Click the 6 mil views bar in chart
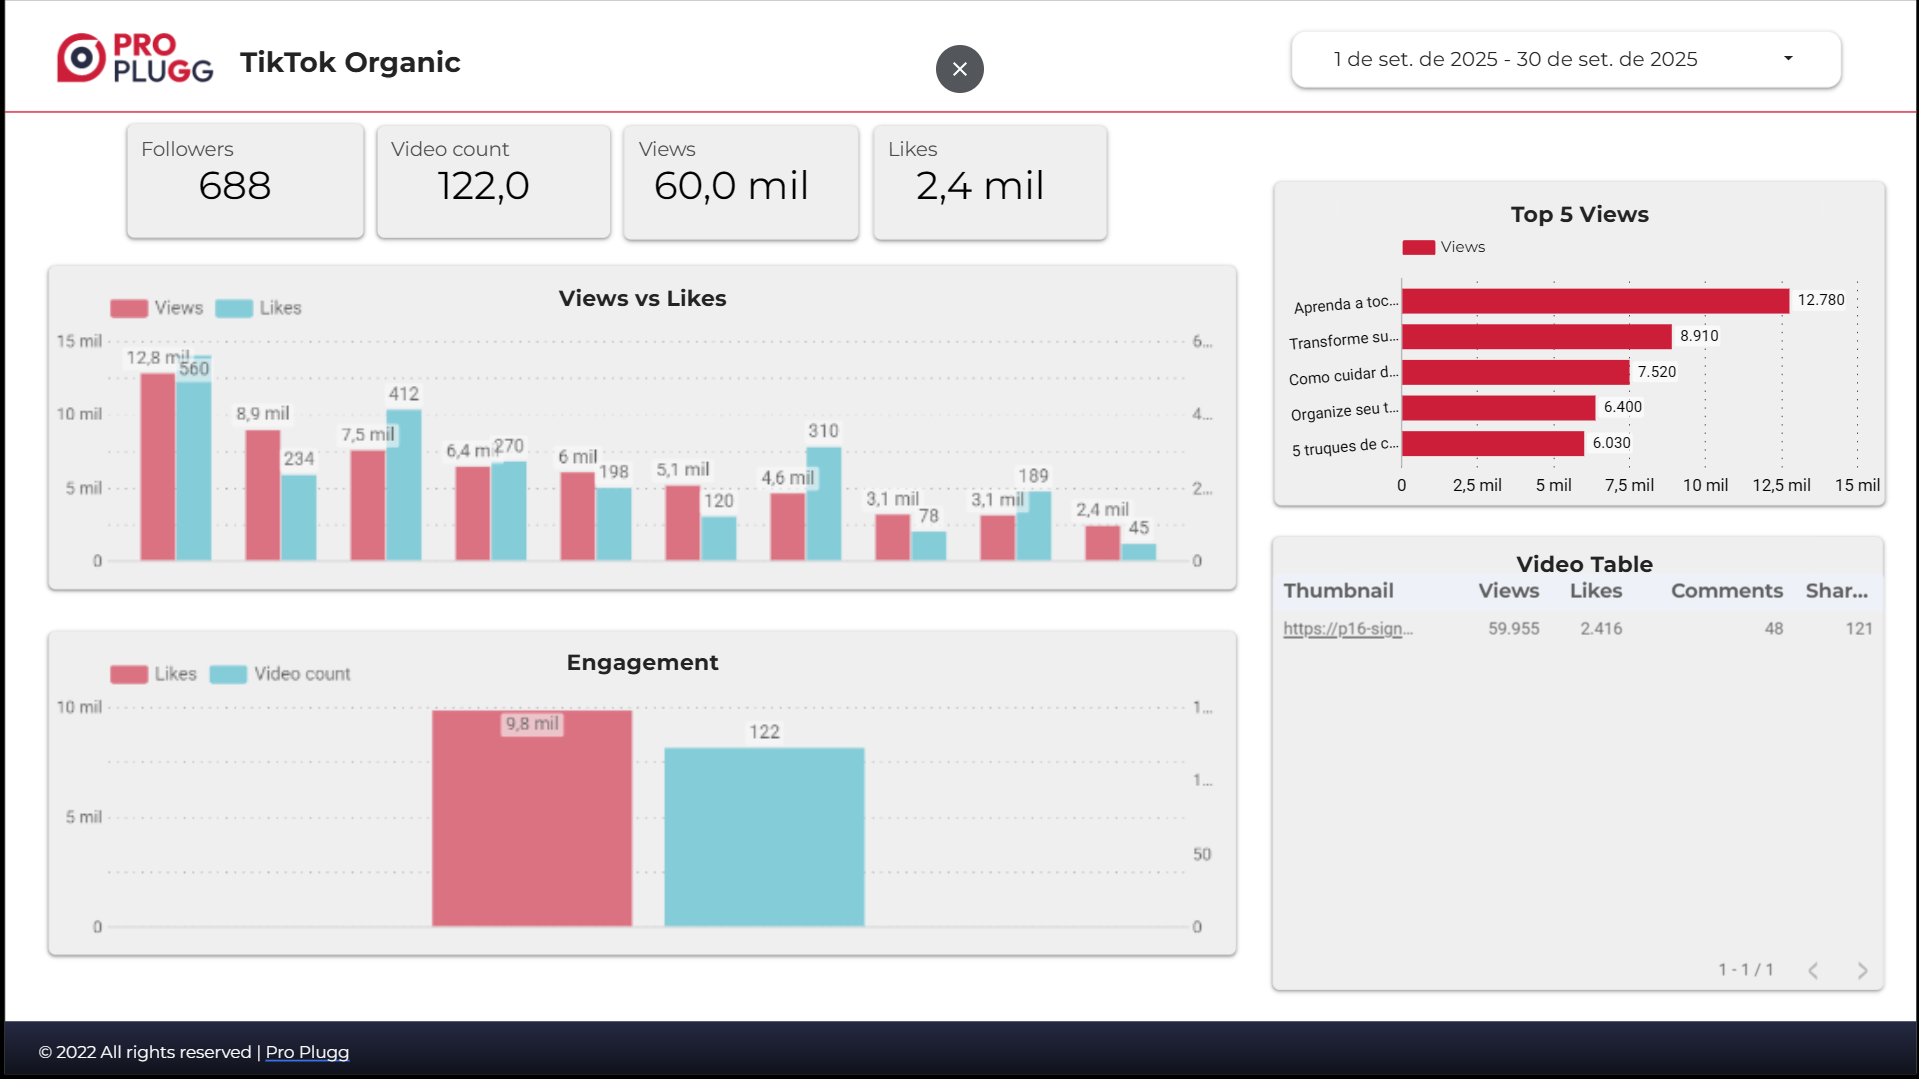The height and width of the screenshot is (1079, 1919). tap(578, 516)
